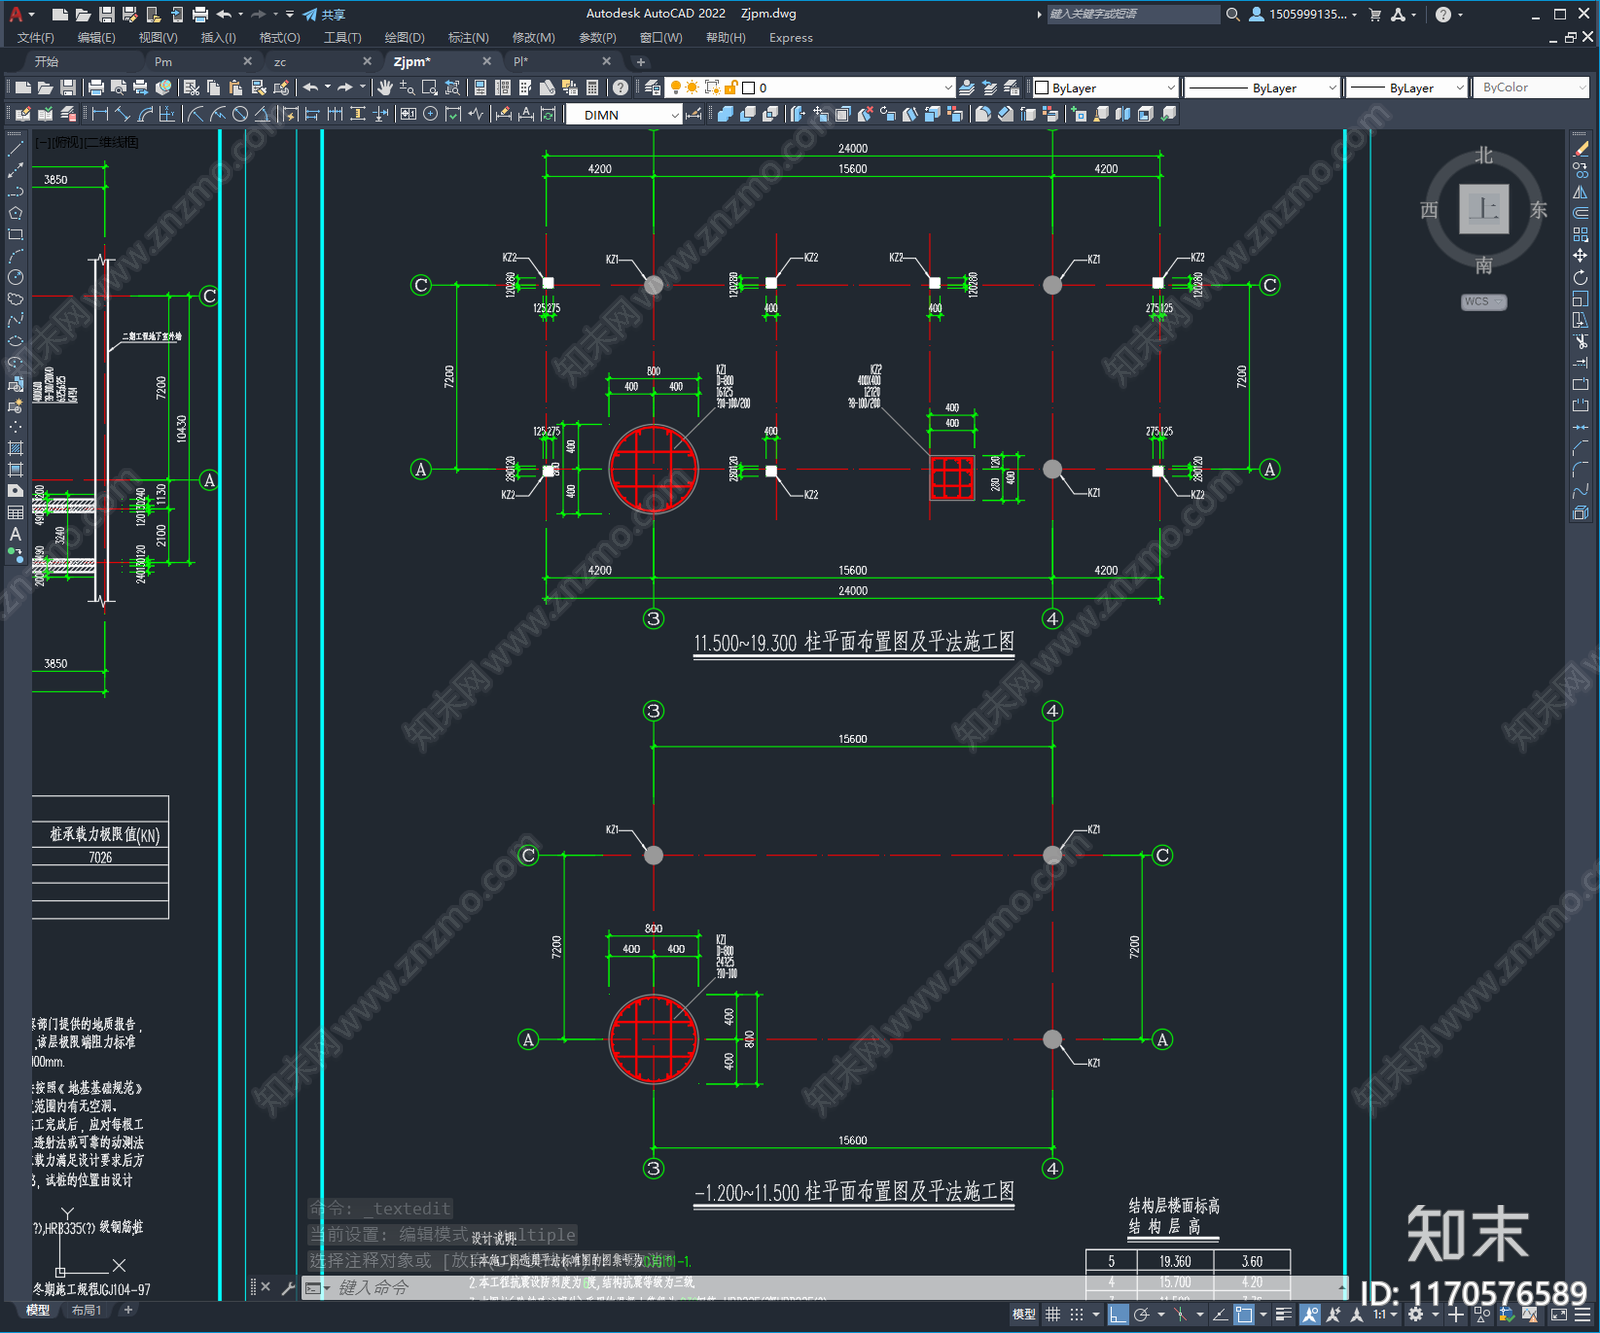Select the Circle tool in the Draw toolbar
The height and width of the screenshot is (1333, 1600).
(15, 277)
